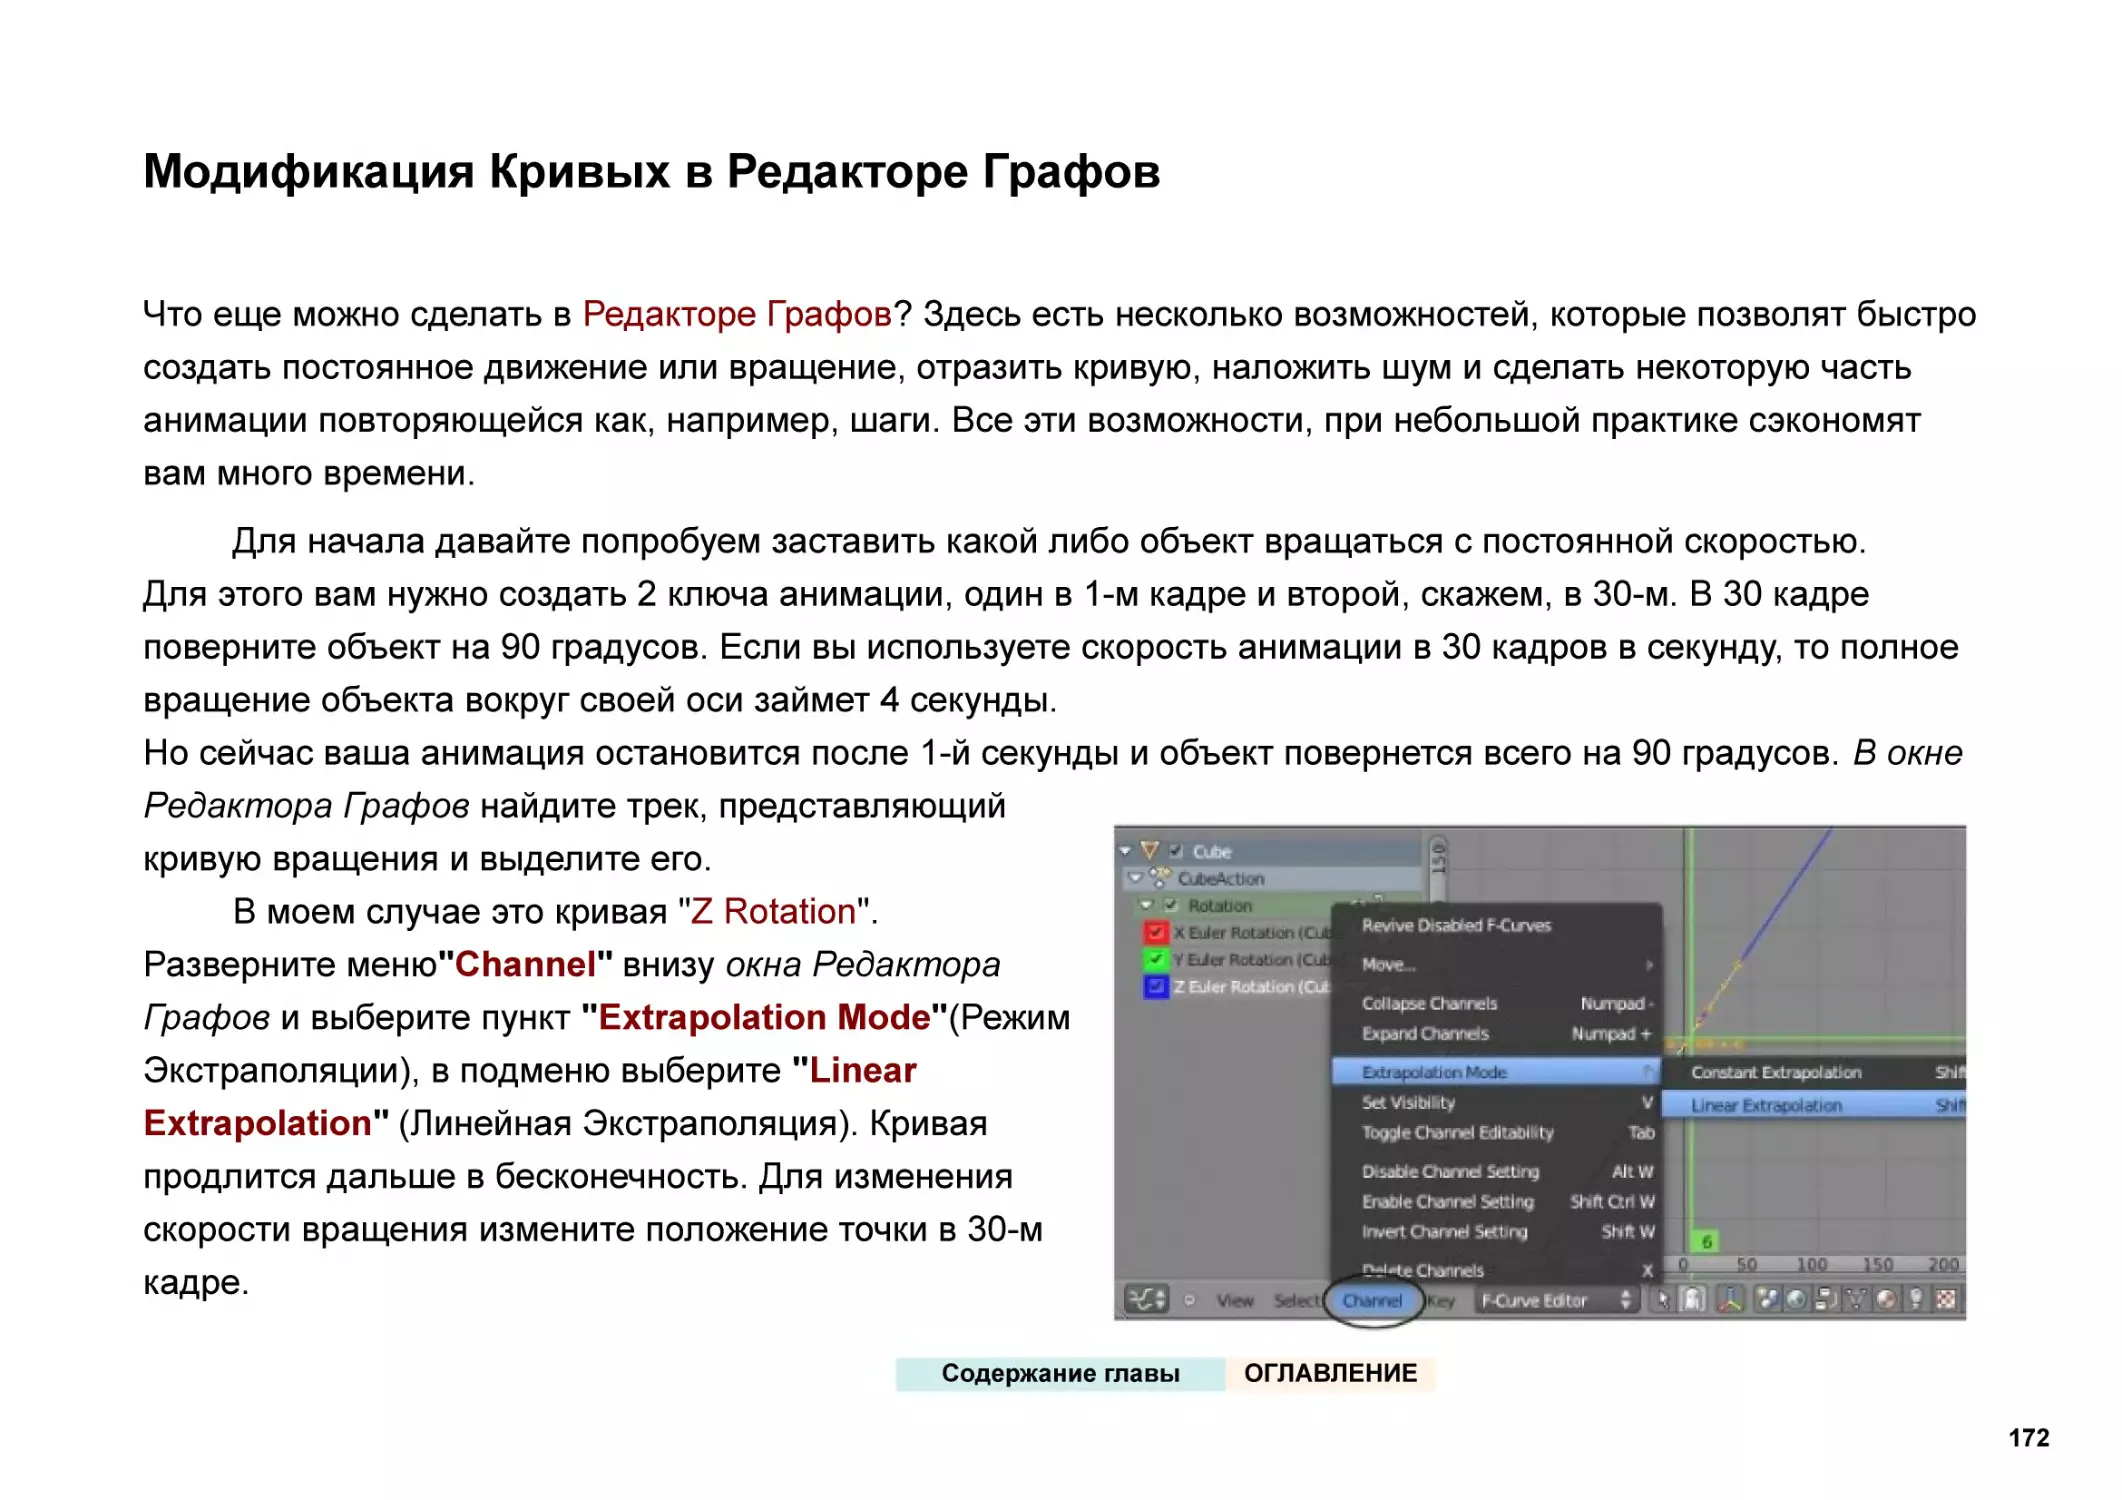Toggle the material sphere filter icon

point(1886,1300)
